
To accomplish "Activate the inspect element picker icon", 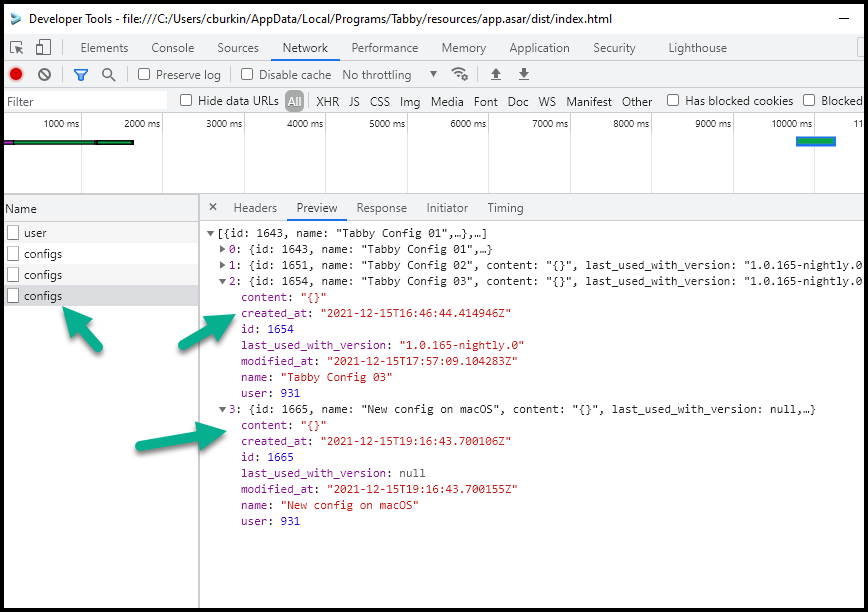I will point(17,48).
